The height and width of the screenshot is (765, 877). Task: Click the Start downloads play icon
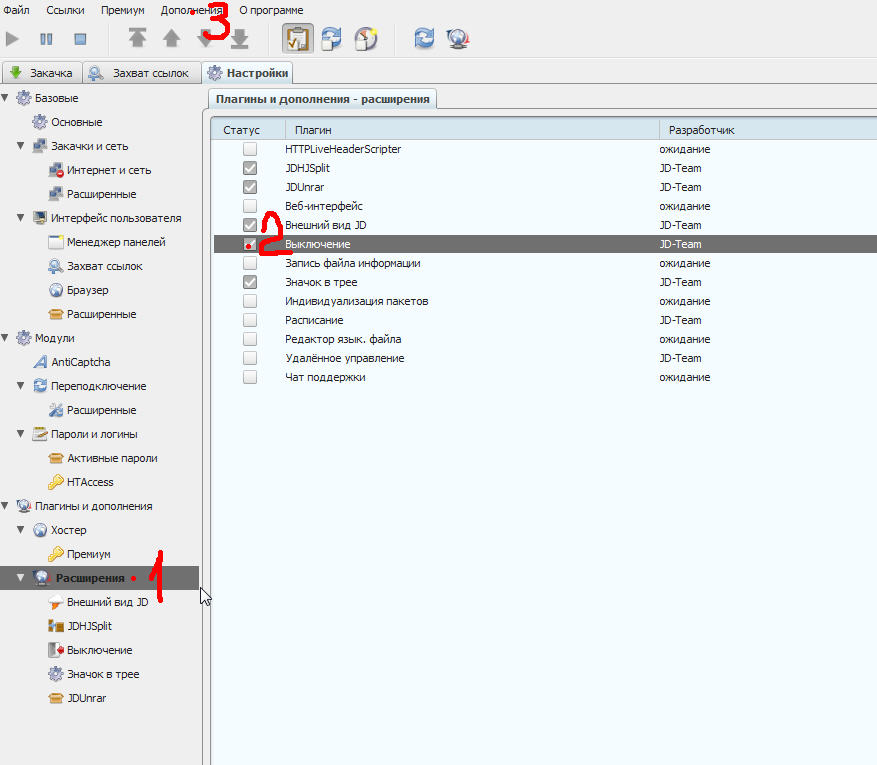13,39
